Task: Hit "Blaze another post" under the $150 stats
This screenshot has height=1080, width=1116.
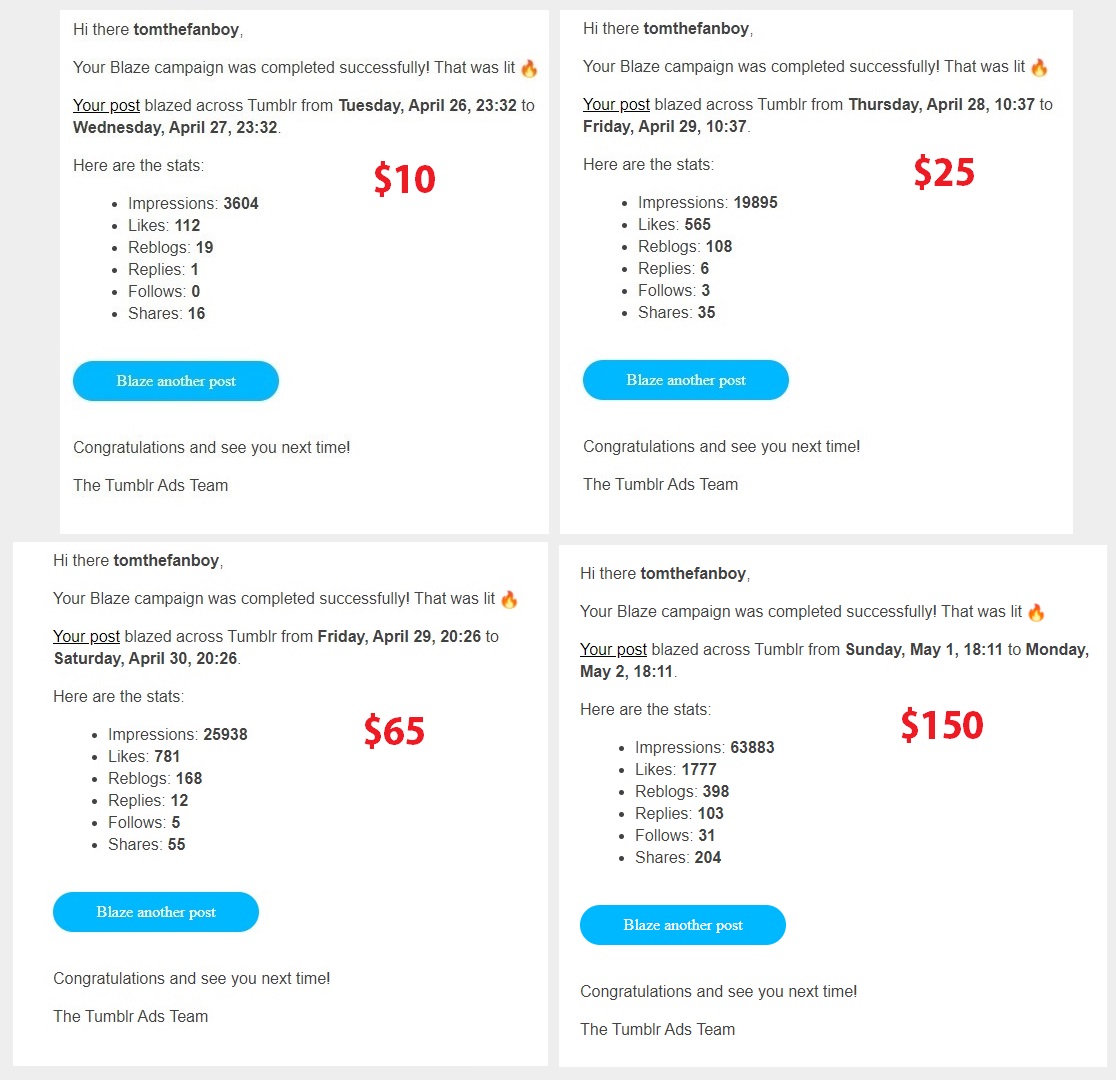Action: coord(683,925)
